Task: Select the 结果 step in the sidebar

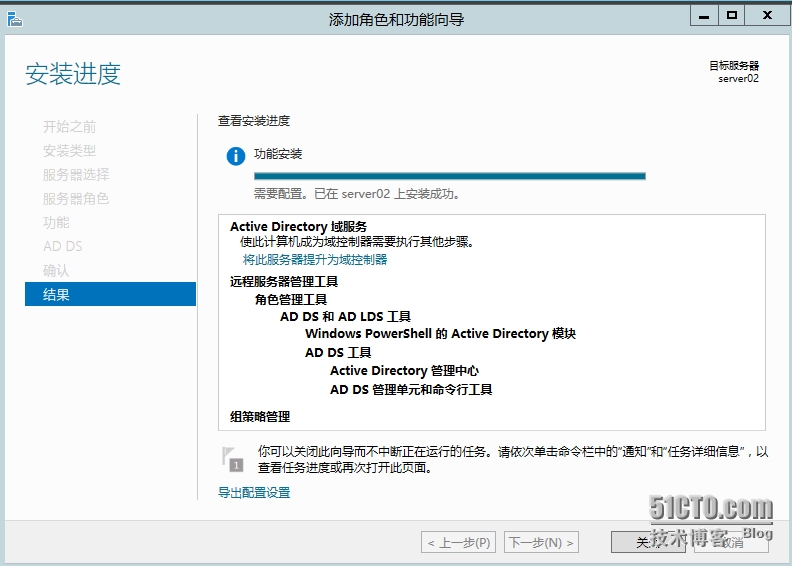Action: click(110, 294)
